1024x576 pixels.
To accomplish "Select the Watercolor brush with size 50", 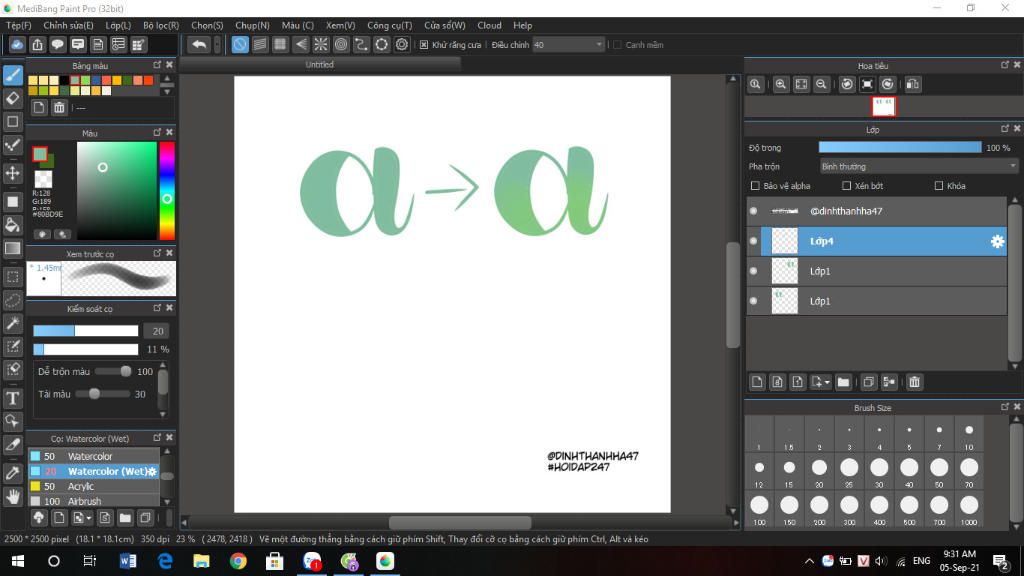I will tap(93, 456).
